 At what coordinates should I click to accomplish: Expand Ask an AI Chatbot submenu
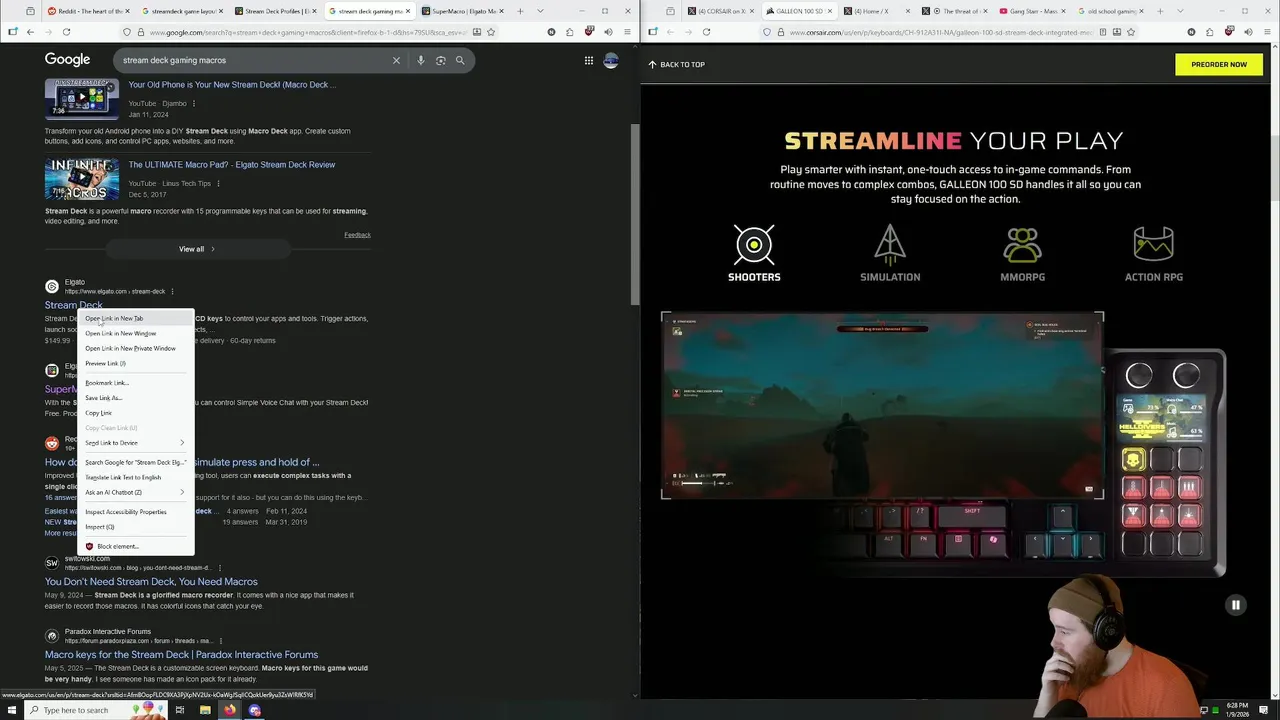(135, 492)
